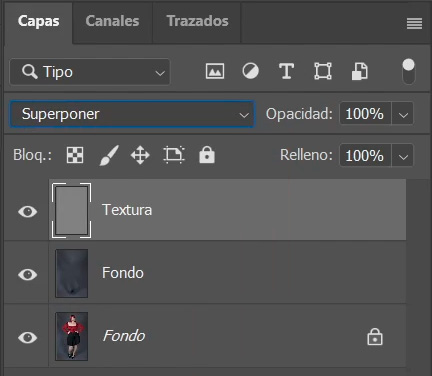432x376 pixels.
Task: Toggle visibility of locked Fondo background layer
Action: (x=27, y=337)
